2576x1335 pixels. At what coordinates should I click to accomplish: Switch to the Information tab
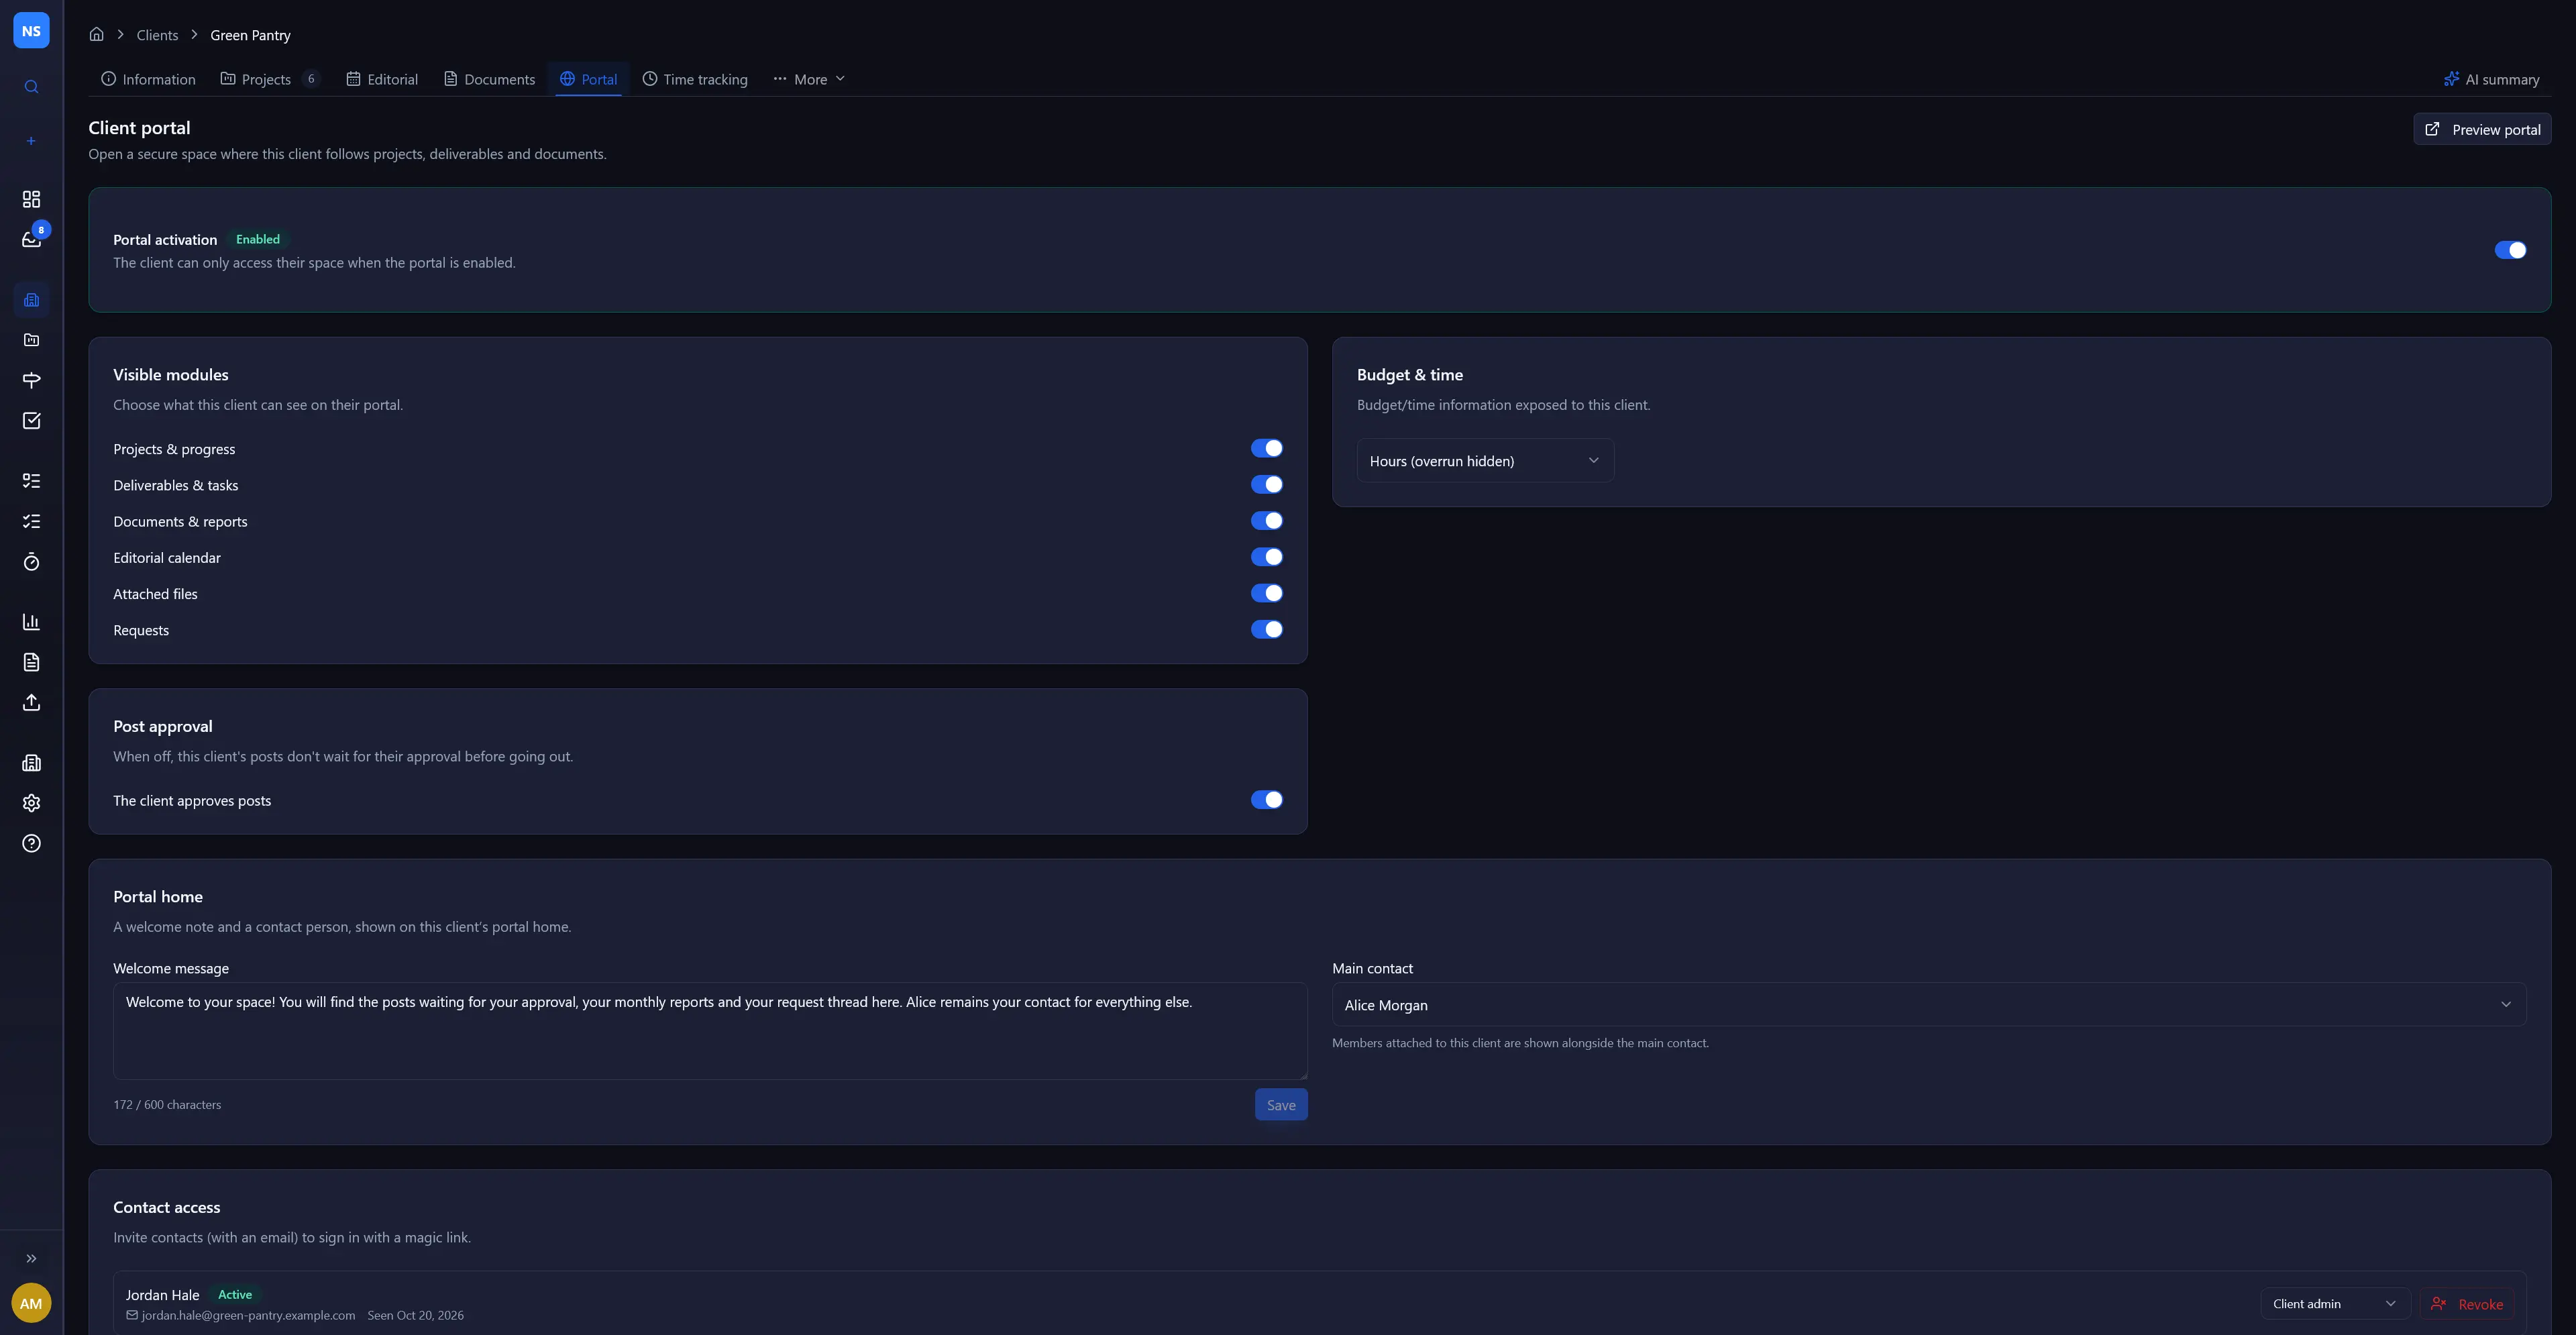(148, 79)
